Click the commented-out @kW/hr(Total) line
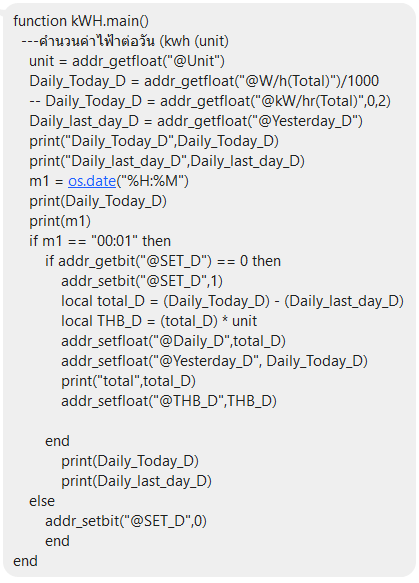Viewport: 419px width, 583px height. (210, 101)
